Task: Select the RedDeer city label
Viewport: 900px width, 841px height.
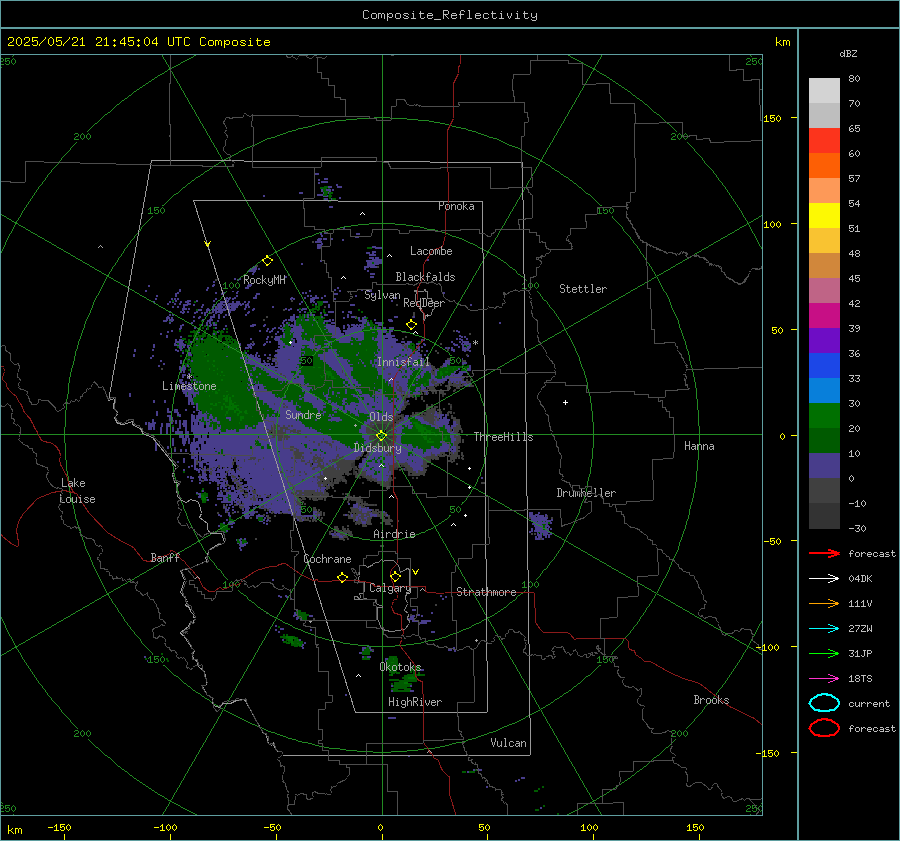Action: [x=424, y=303]
